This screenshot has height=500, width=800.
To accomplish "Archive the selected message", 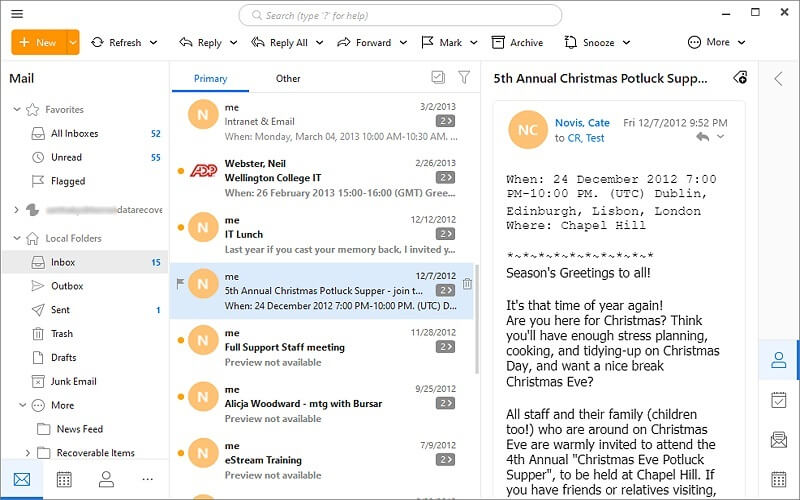I will [x=517, y=42].
